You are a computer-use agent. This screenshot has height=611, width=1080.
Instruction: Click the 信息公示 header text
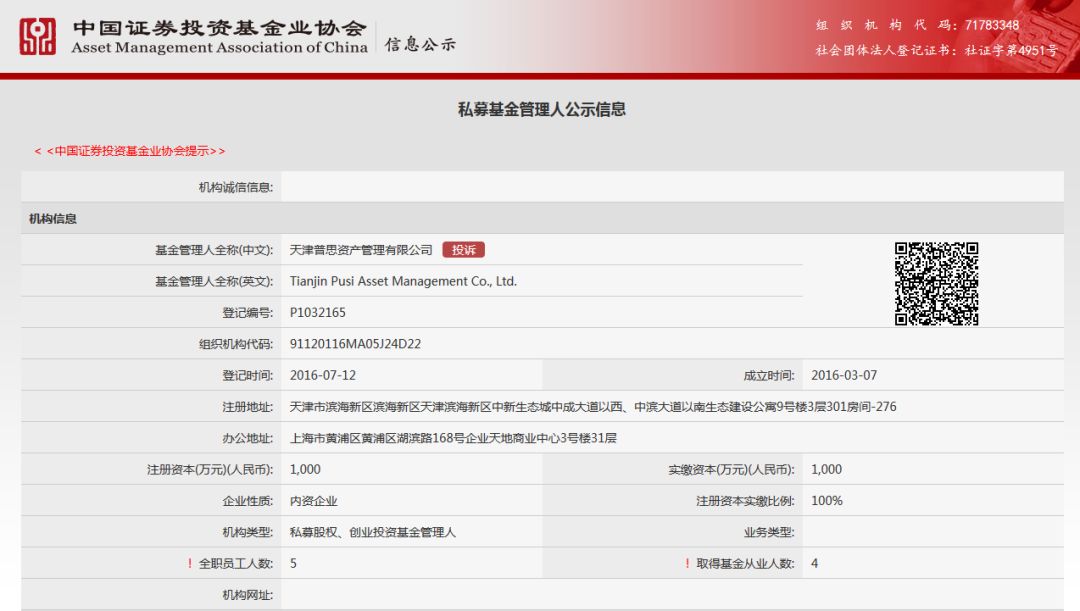[x=420, y=44]
